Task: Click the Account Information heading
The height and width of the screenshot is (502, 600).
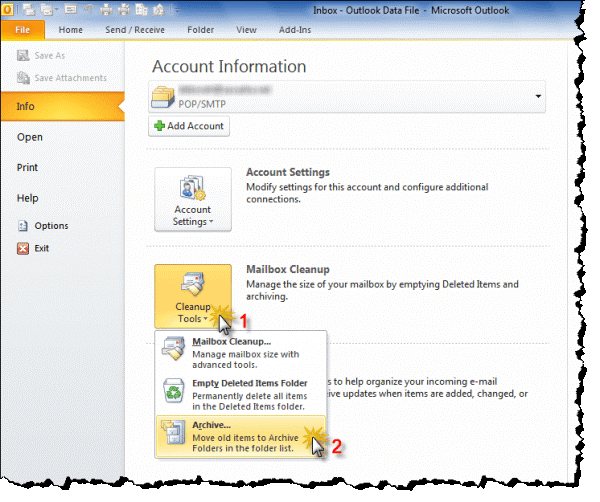Action: (229, 67)
